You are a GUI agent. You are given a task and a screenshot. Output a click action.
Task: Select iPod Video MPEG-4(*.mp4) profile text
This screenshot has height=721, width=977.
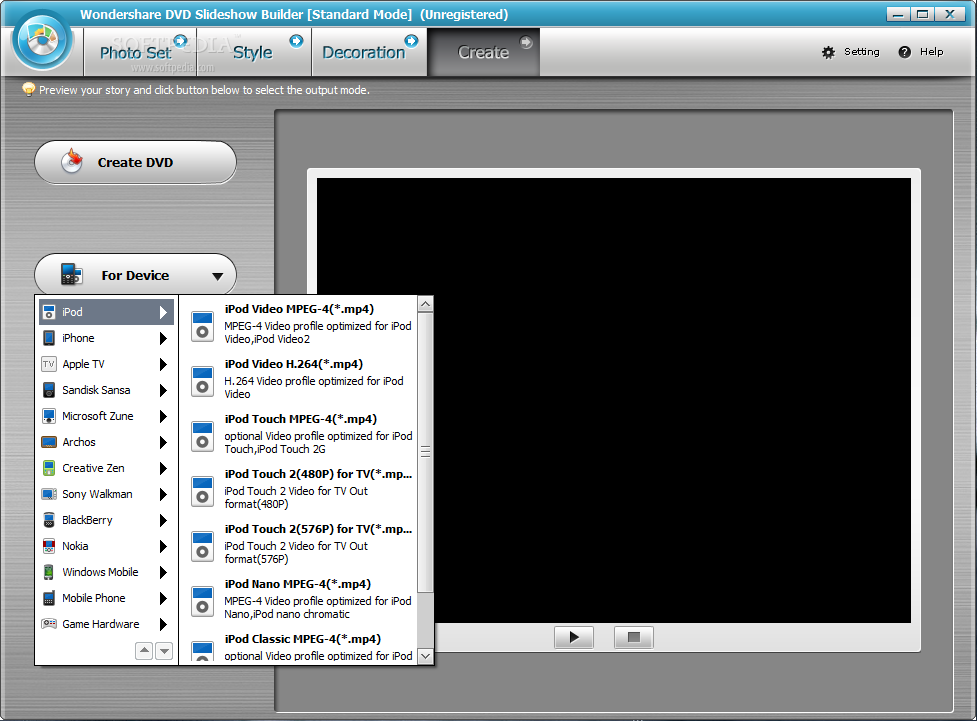click(x=299, y=309)
